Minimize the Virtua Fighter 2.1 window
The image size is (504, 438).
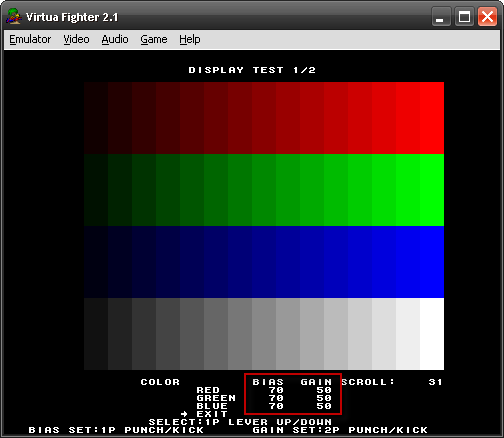tap(441, 17)
